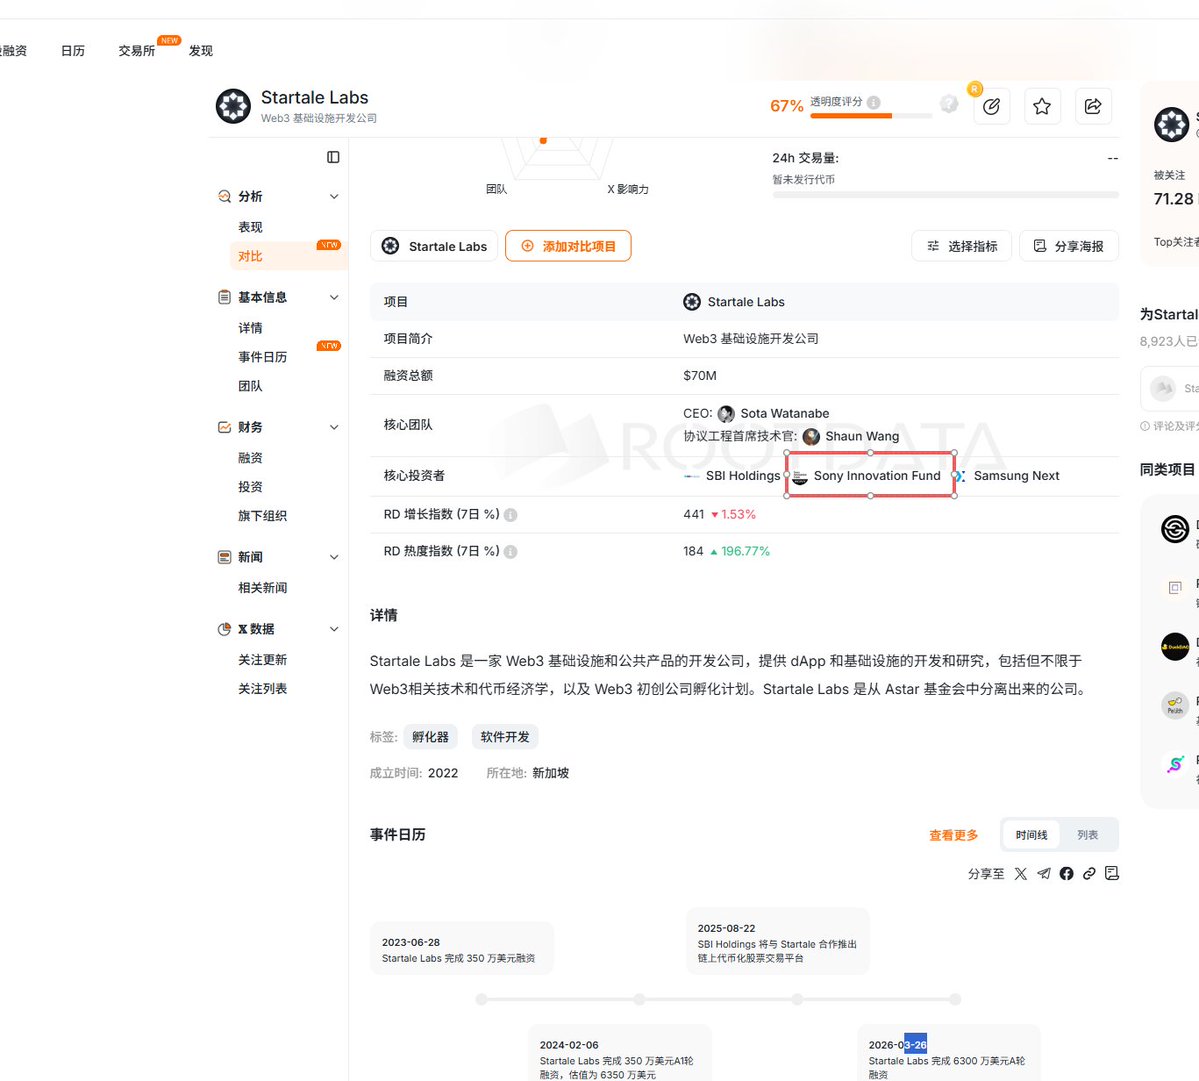The width and height of the screenshot is (1199, 1081).
Task: Collapse the X 数据 sidebar section
Action: point(334,629)
